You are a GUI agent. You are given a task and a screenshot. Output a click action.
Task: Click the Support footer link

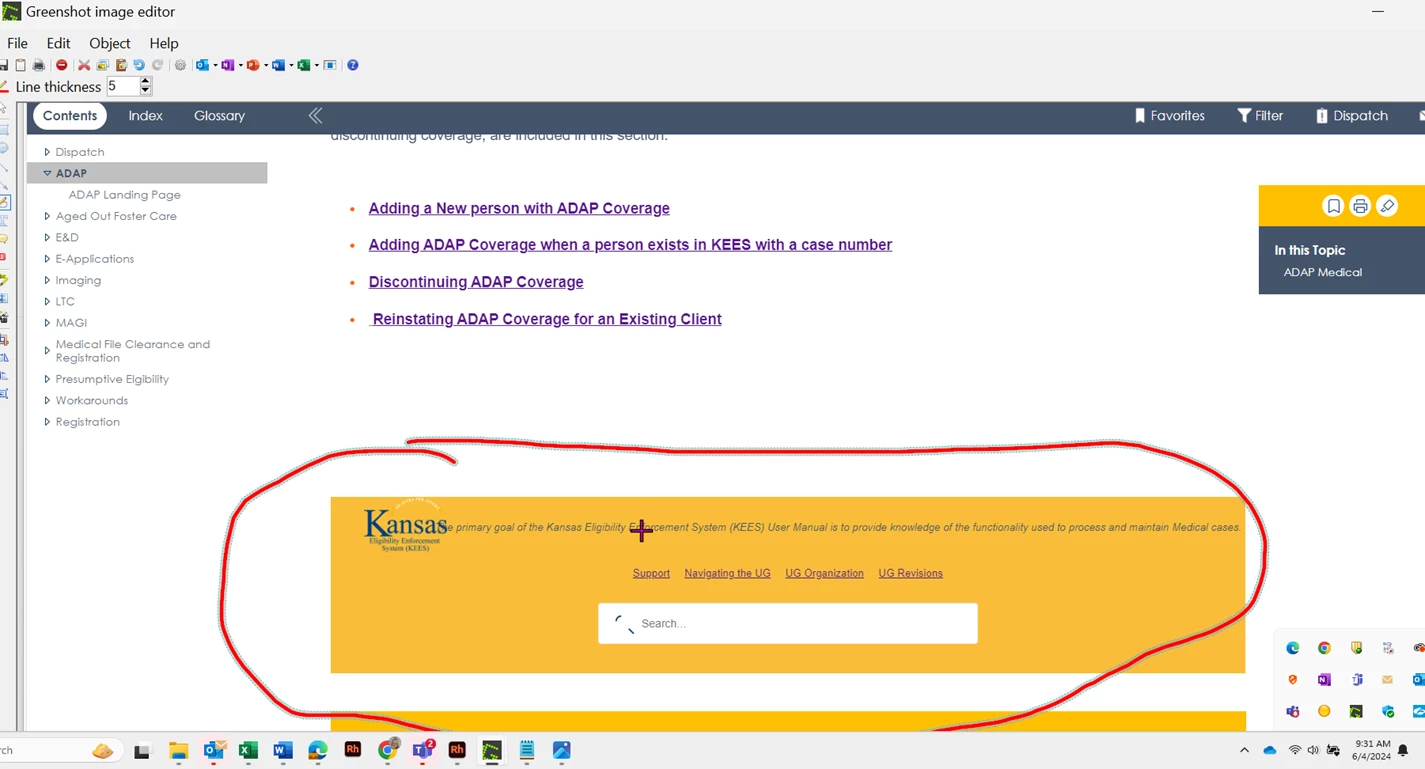[651, 573]
